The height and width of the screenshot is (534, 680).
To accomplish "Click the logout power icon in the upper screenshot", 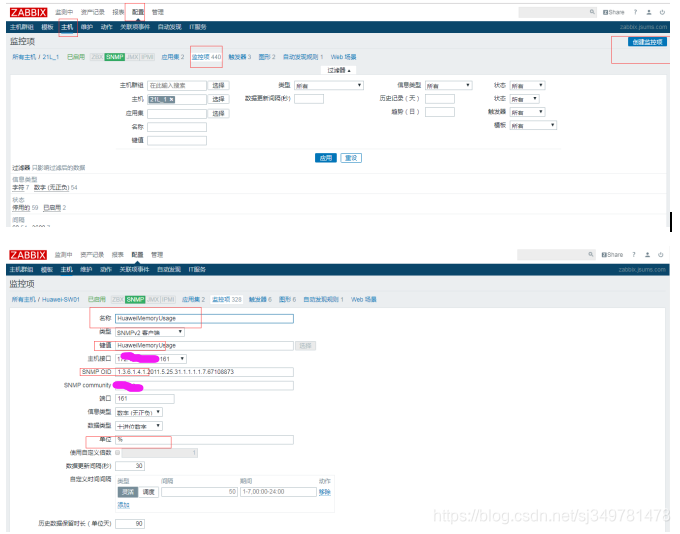I will pyautogui.click(x=662, y=12).
